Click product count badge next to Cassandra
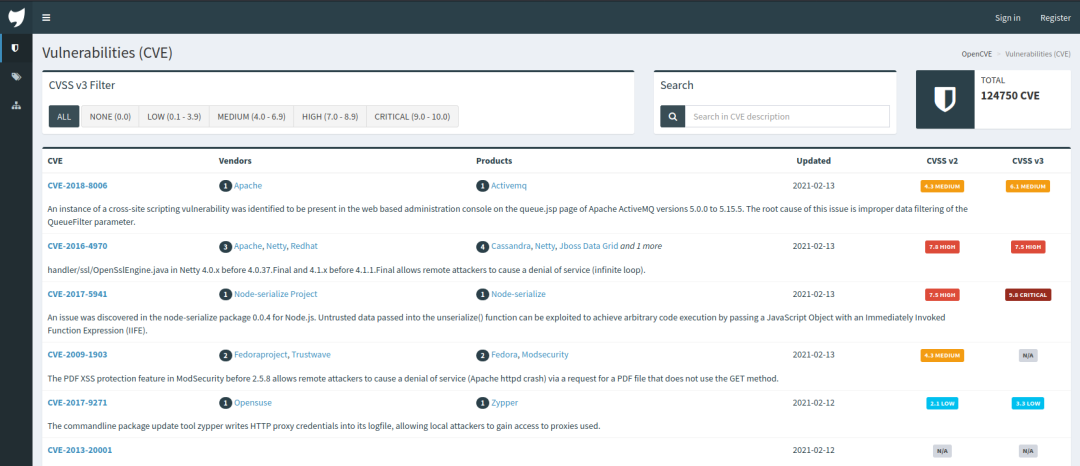 482,246
